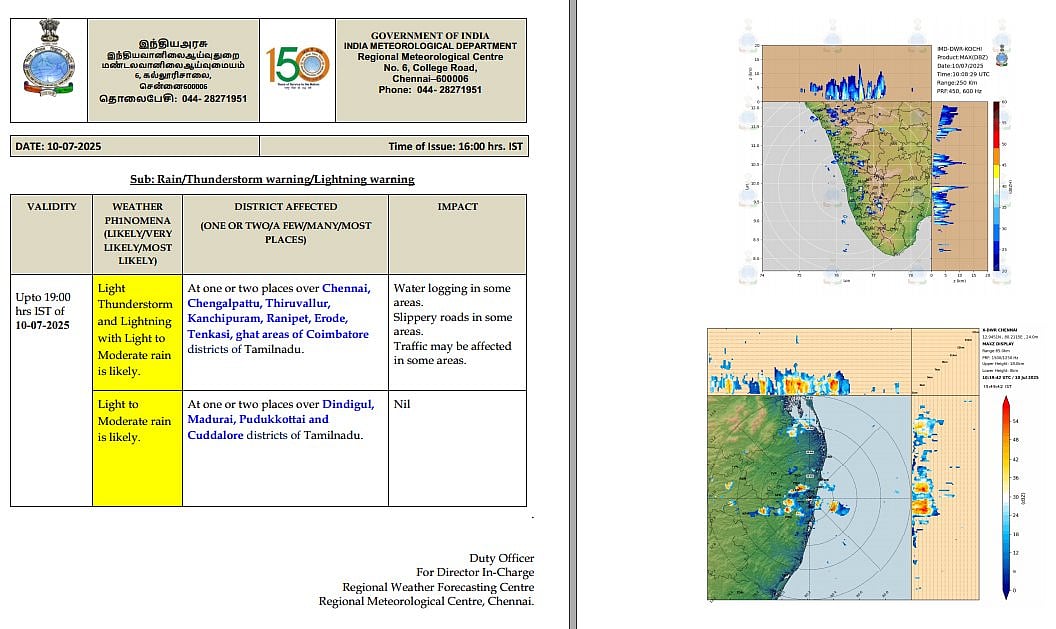Select the underlined Rain/Thunderstorm warning subject line
Image resolution: width=1056 pixels, height=629 pixels.
click(272, 179)
